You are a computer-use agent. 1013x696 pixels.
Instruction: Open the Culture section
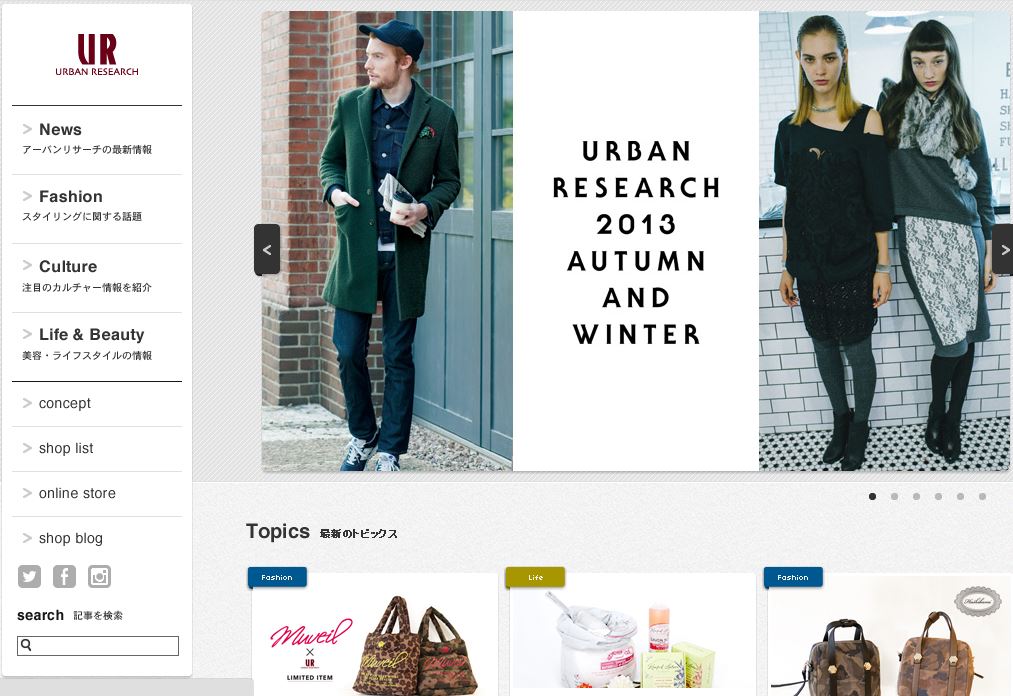(x=97, y=277)
